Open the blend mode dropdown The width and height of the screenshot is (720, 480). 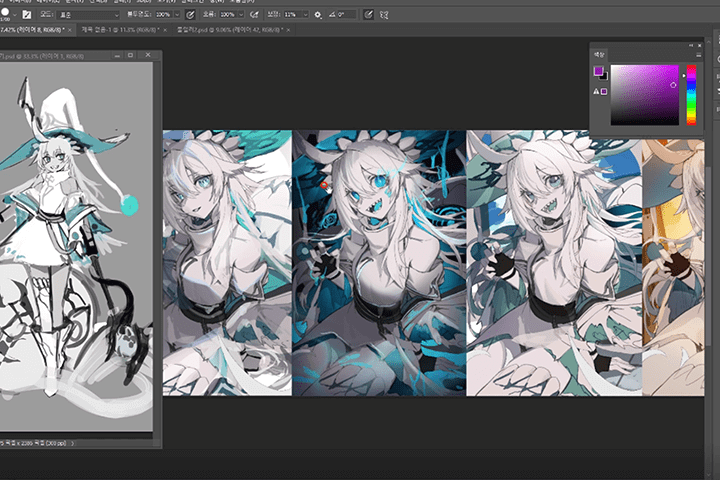89,15
